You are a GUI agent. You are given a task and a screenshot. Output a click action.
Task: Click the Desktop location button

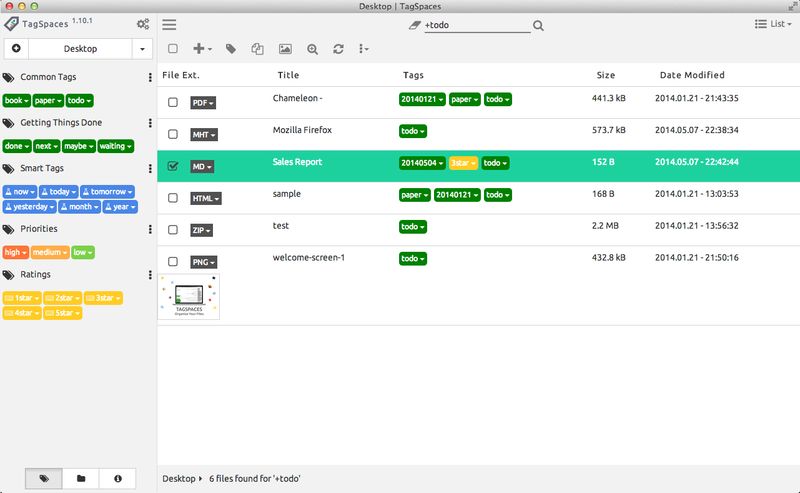[x=80, y=49]
